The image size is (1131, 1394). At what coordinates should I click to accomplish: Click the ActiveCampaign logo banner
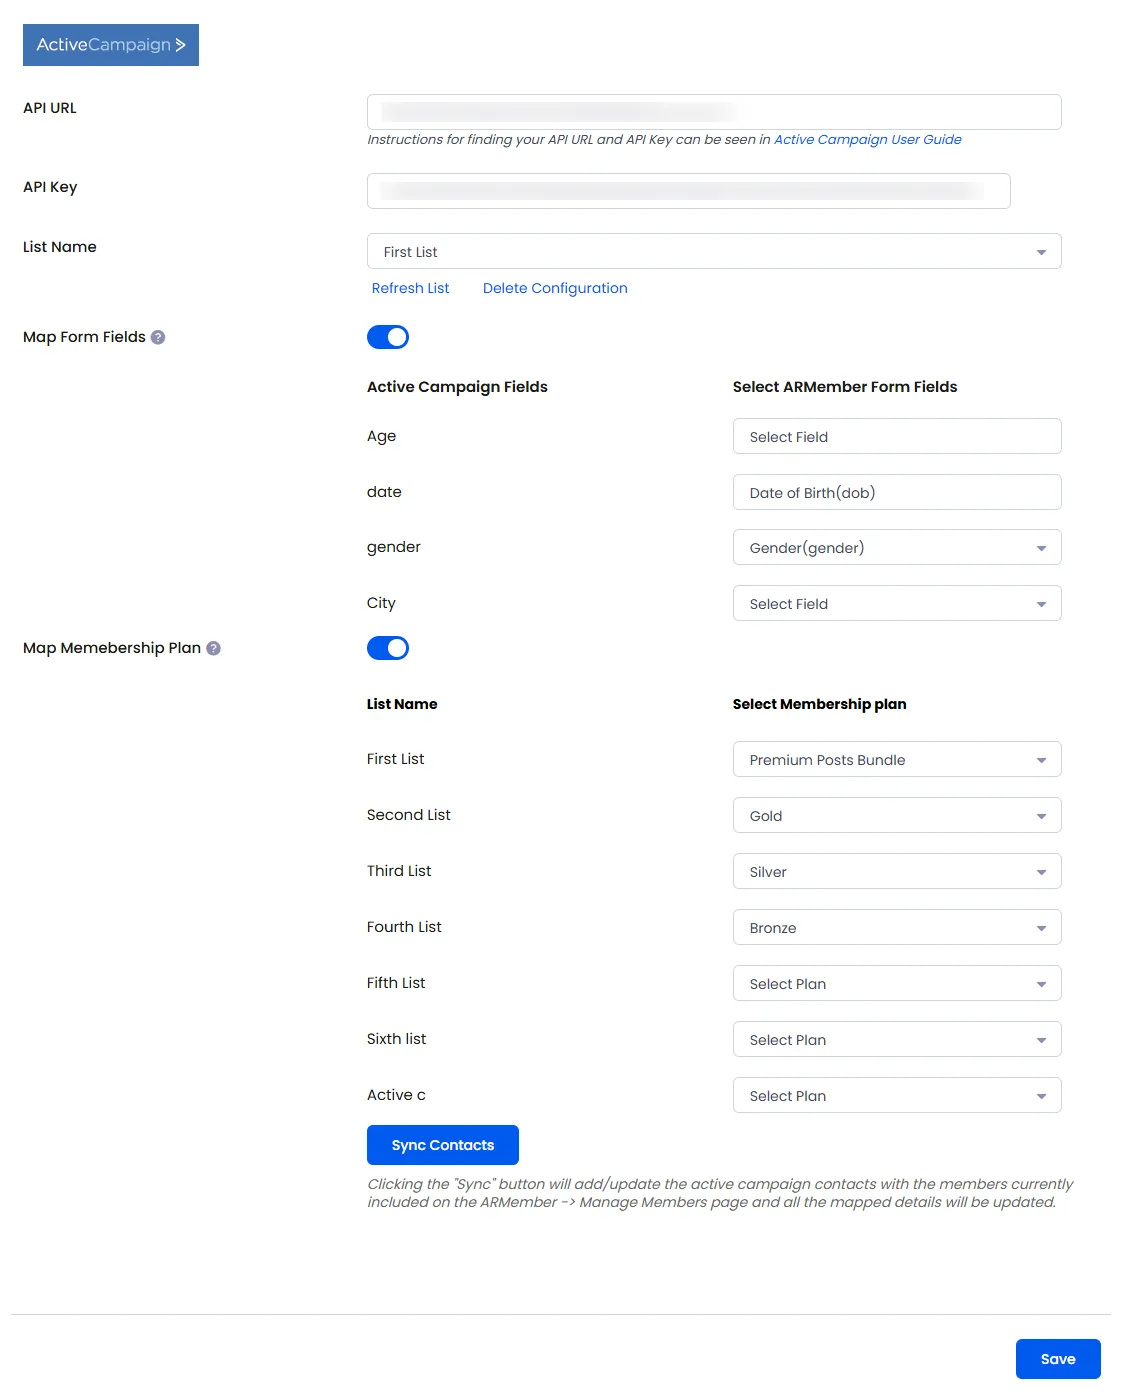tap(111, 45)
